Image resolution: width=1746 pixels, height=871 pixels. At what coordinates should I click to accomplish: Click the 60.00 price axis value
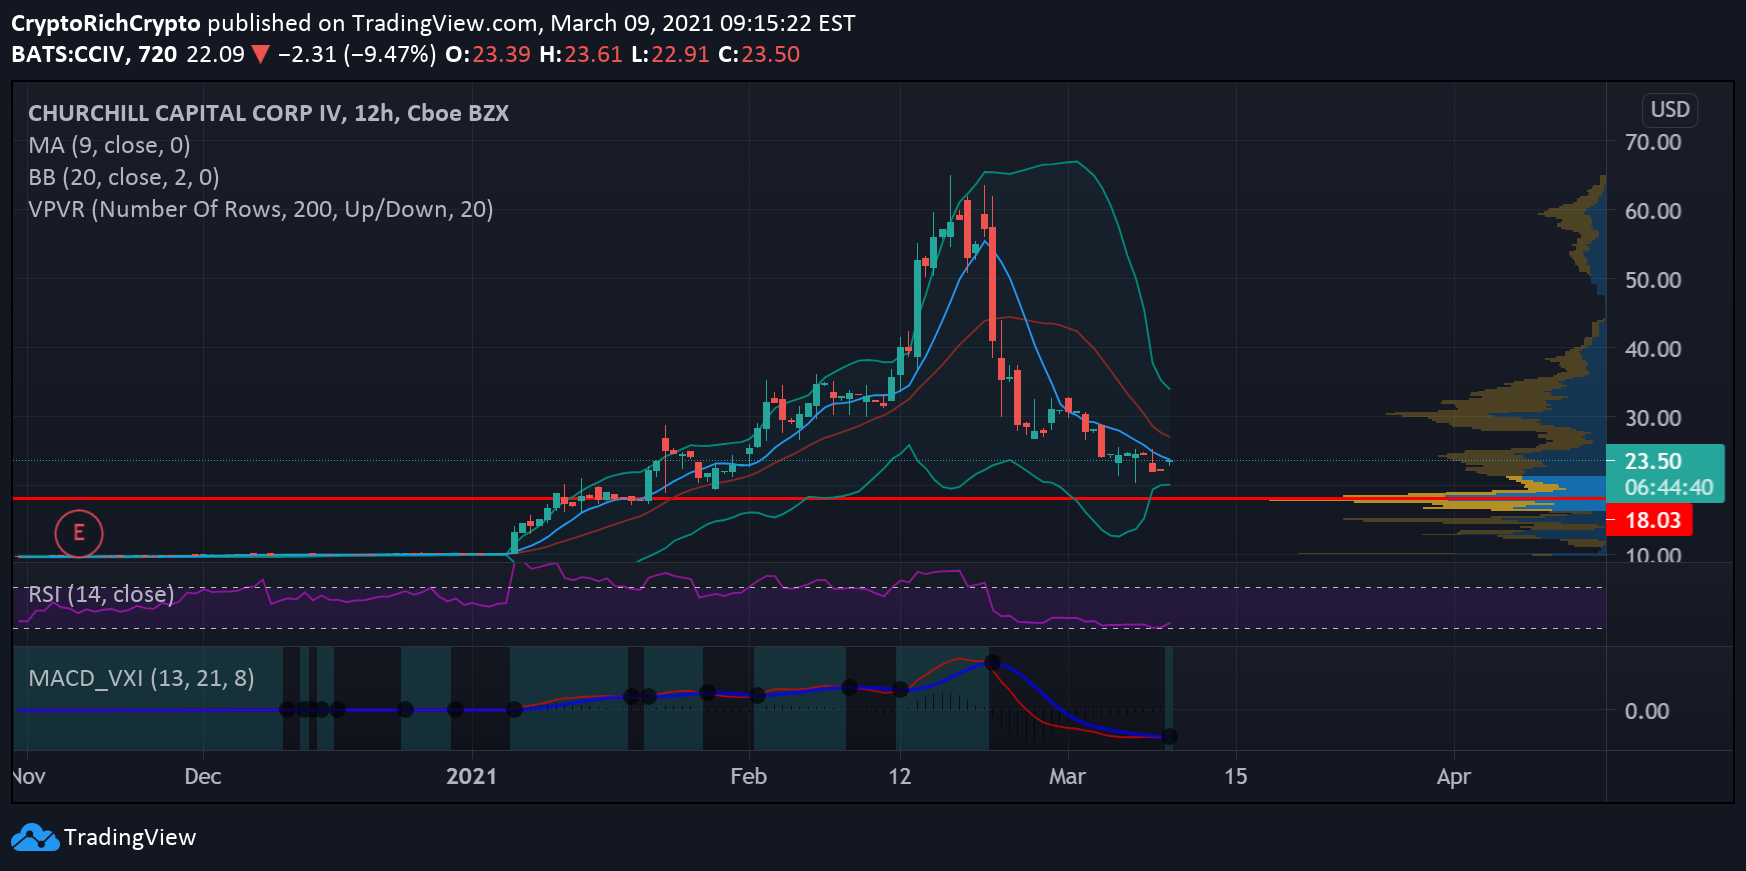[1653, 211]
